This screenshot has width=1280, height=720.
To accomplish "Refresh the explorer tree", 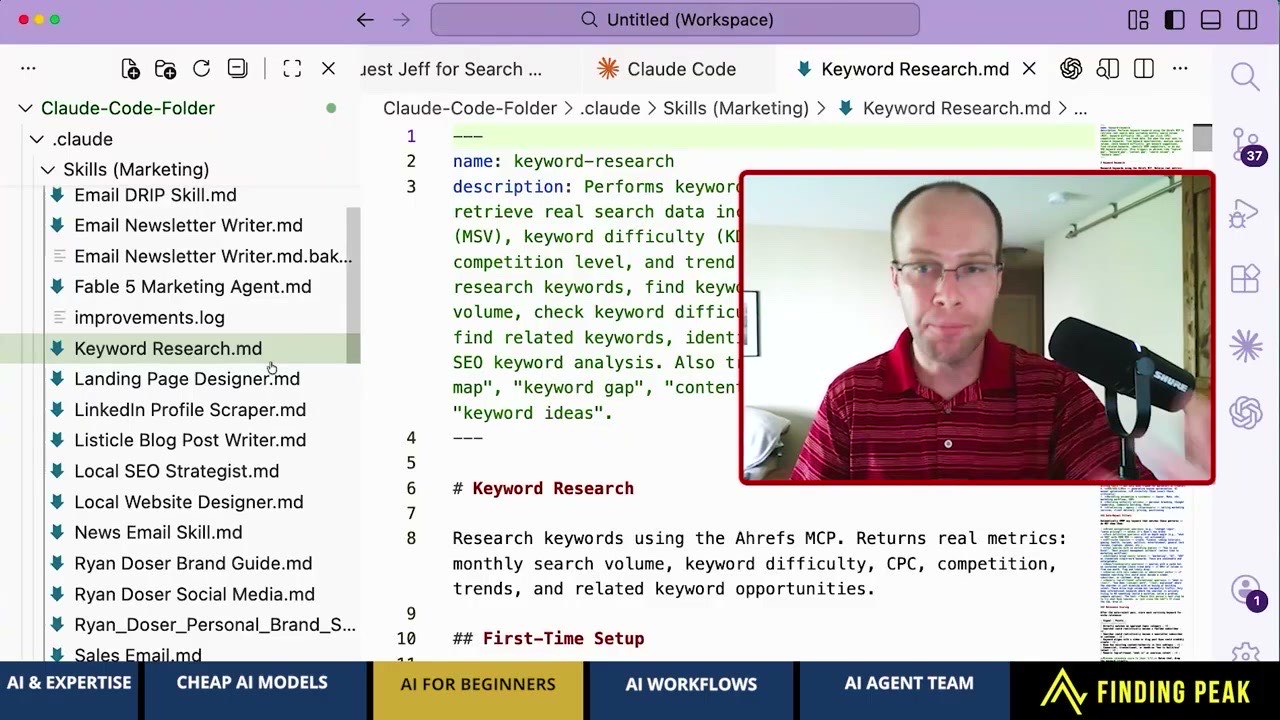I will [x=201, y=68].
